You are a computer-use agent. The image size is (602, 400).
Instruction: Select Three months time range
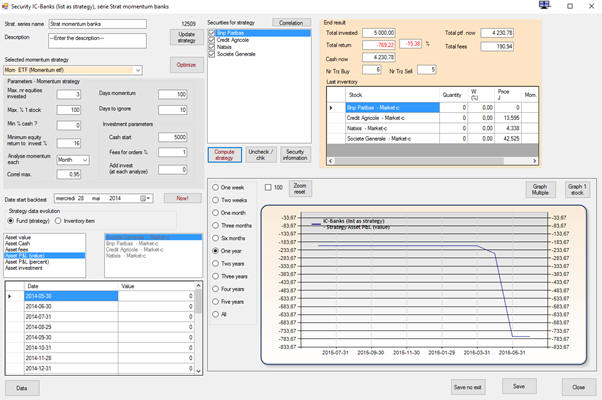215,225
